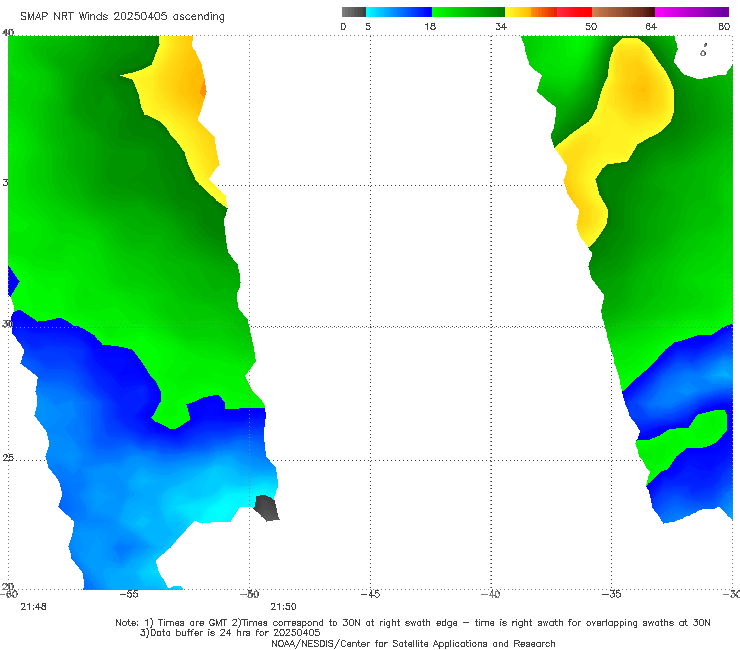Click the colorbar label "5"
The height and width of the screenshot is (650, 740).
point(368,26)
